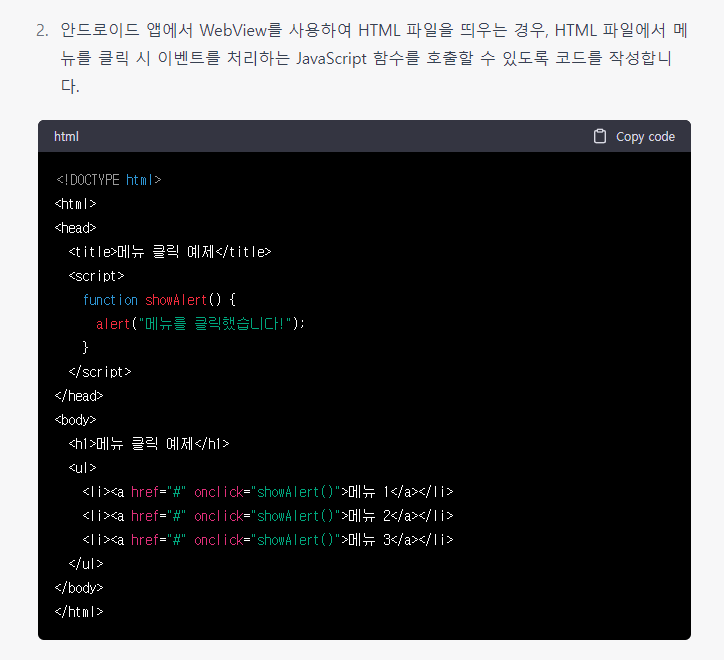This screenshot has width=724, height=660.
Task: Click the closing '</ul>' tag line
Action: [x=86, y=564]
